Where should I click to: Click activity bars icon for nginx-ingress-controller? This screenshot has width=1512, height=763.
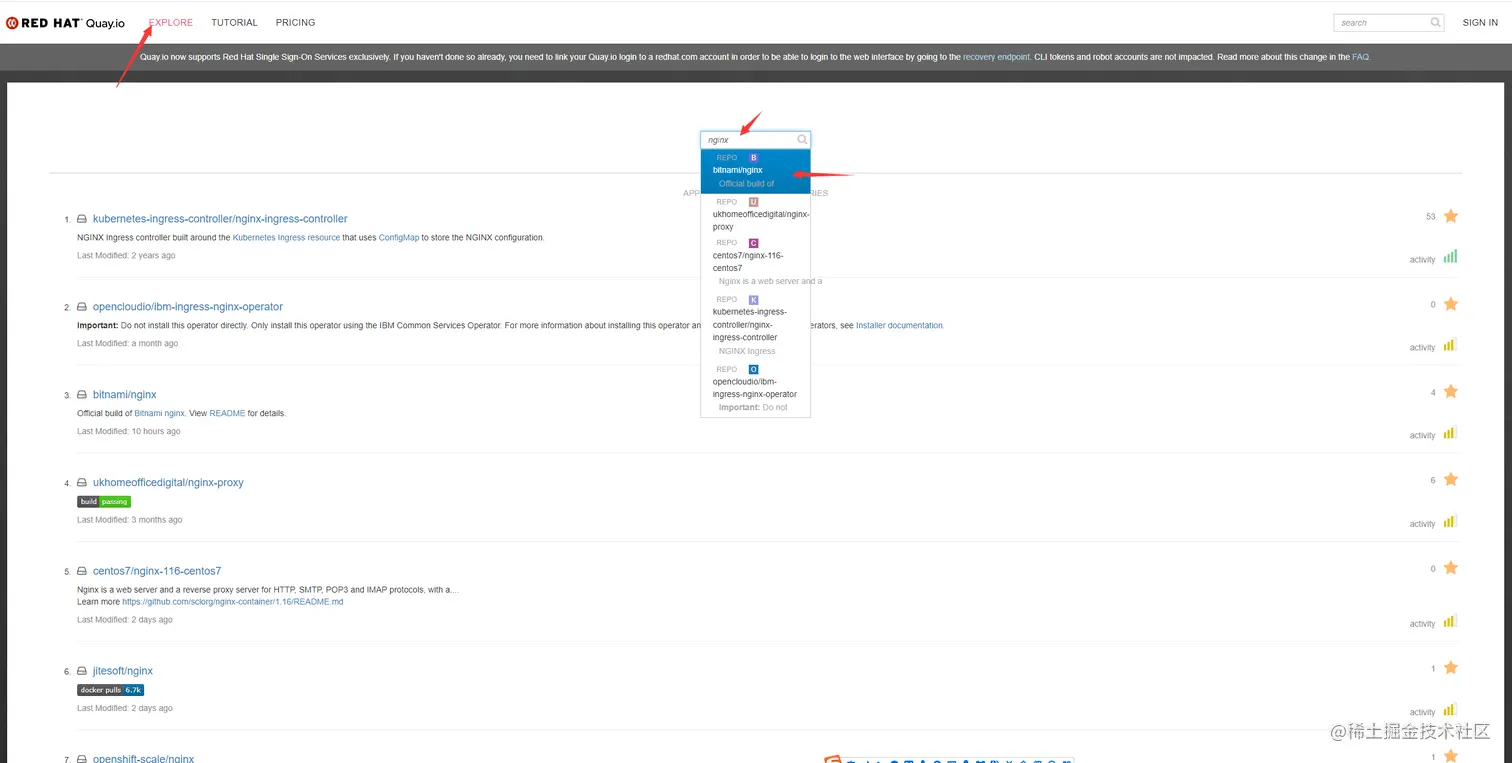click(x=1450, y=257)
